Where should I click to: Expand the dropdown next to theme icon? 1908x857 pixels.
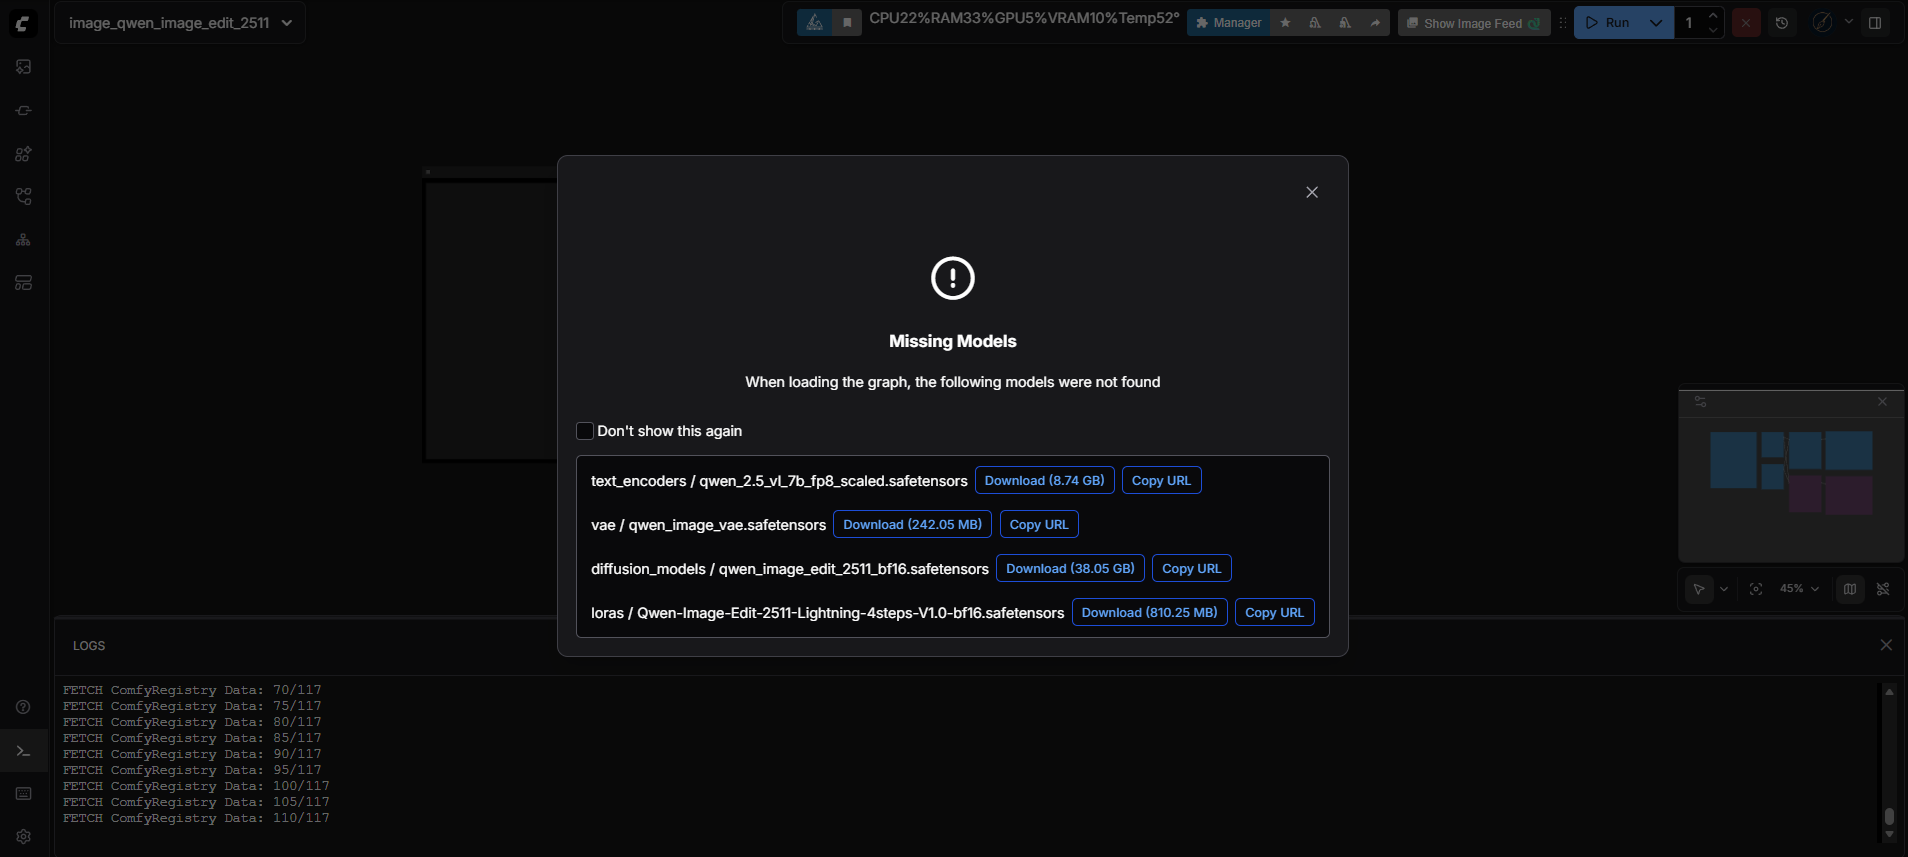click(1848, 22)
